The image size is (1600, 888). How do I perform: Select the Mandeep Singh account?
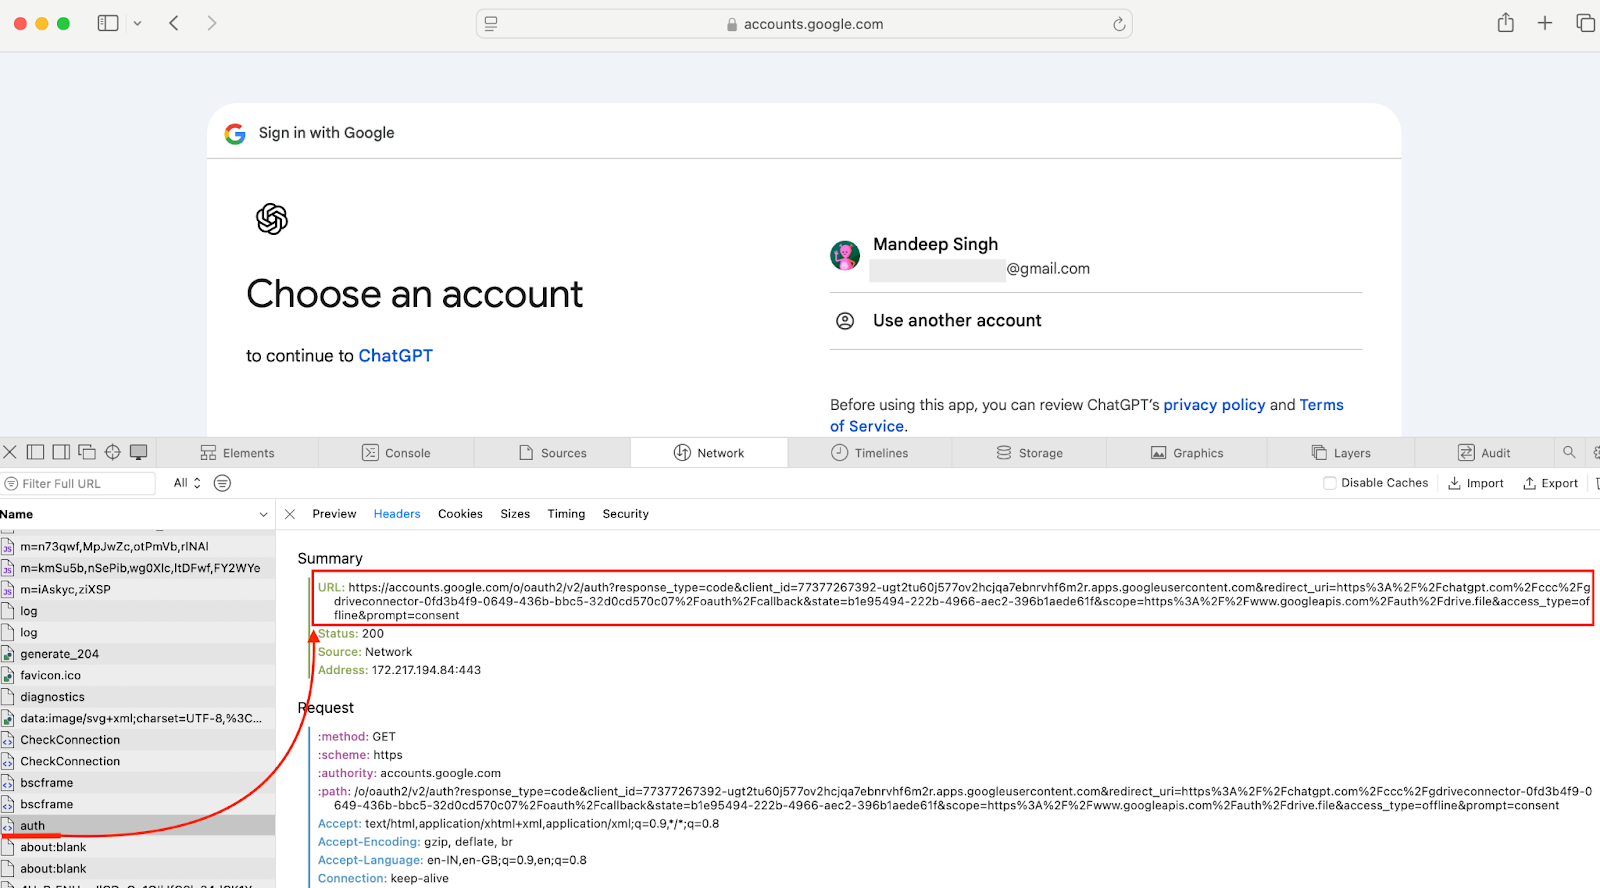[x=1096, y=256]
